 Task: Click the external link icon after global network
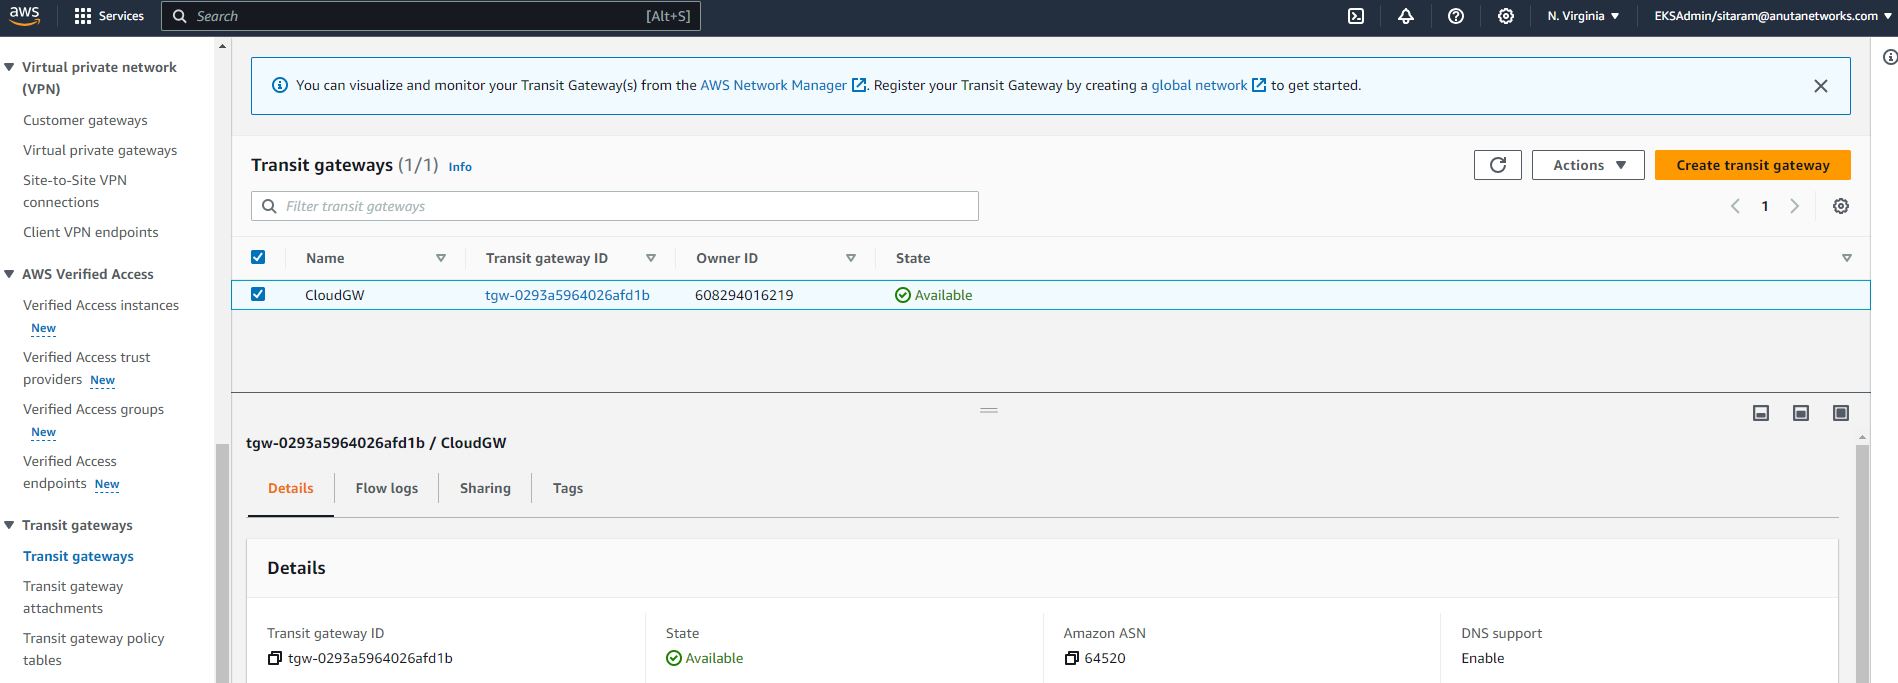1259,86
